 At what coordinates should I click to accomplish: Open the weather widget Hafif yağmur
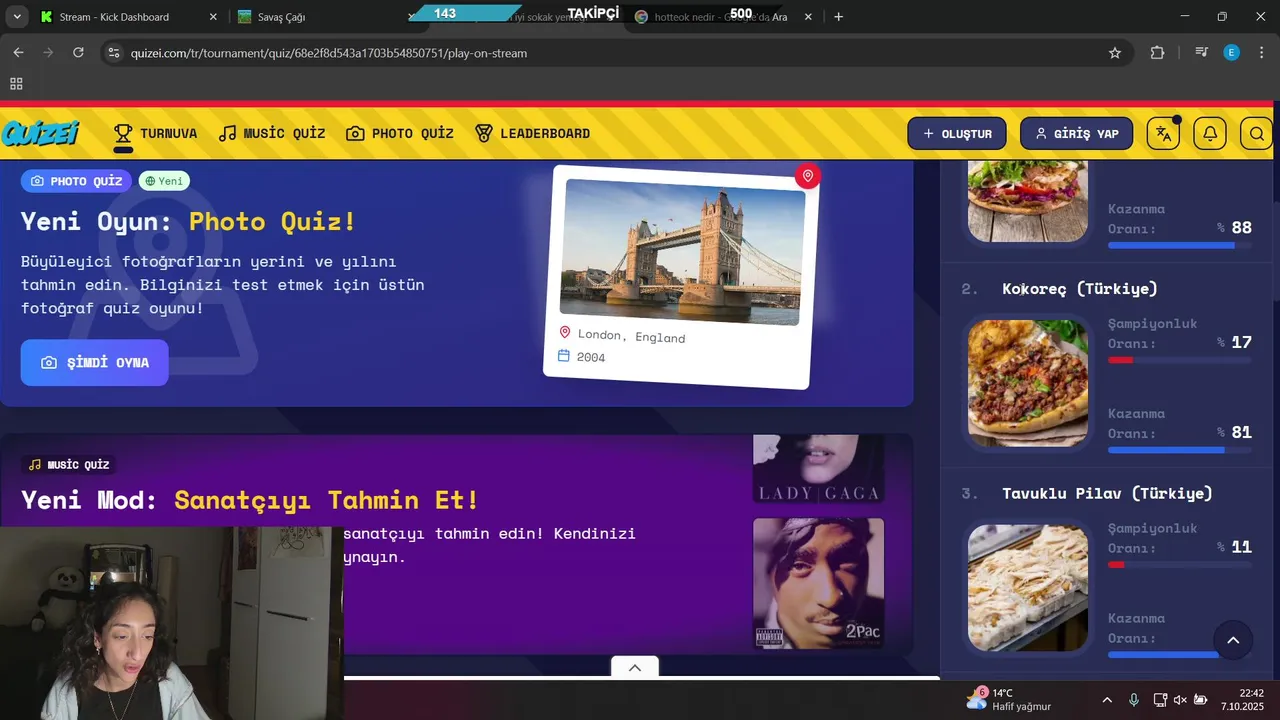click(1009, 699)
